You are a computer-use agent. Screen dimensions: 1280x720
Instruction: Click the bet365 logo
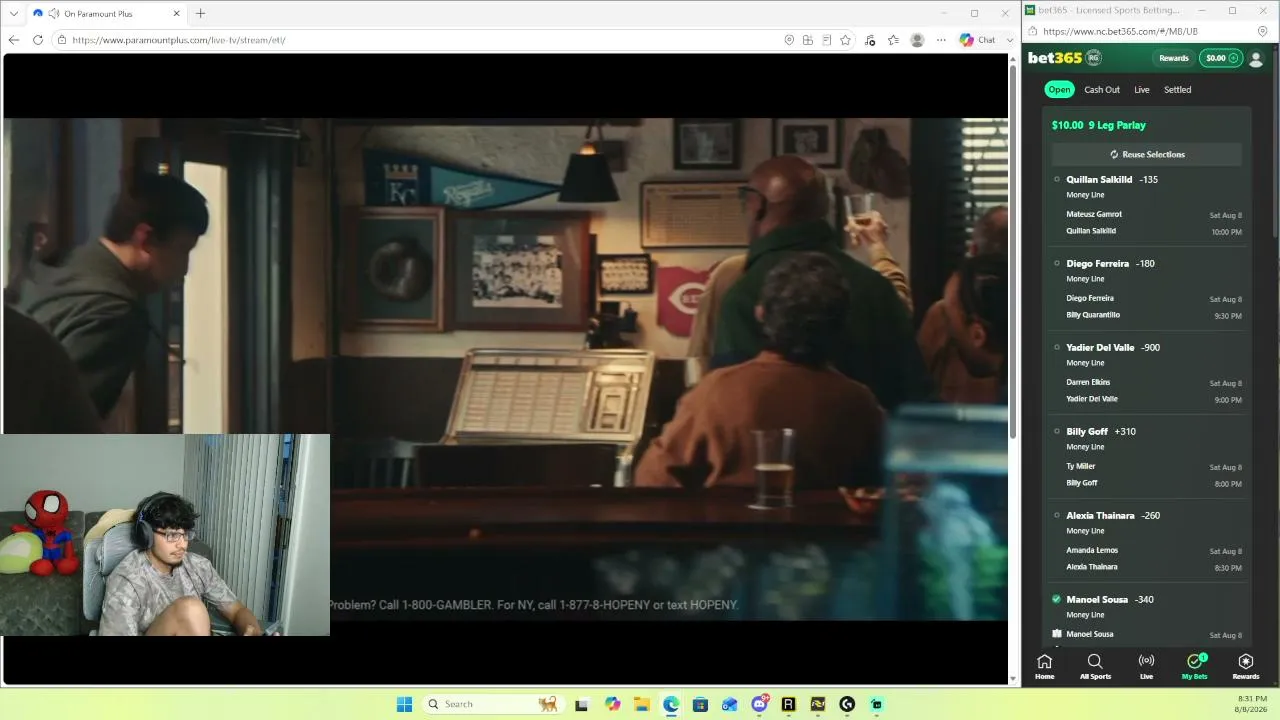[x=1055, y=58]
